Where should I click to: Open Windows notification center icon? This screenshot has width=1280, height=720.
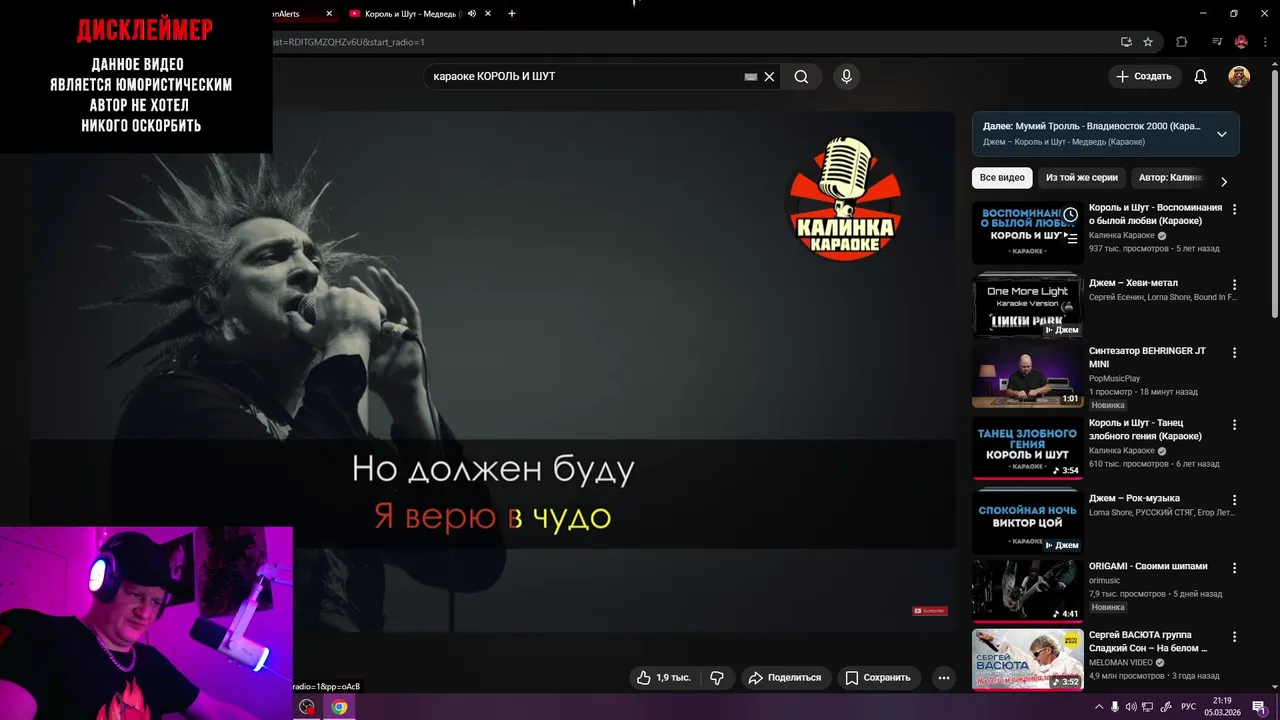coord(1259,707)
